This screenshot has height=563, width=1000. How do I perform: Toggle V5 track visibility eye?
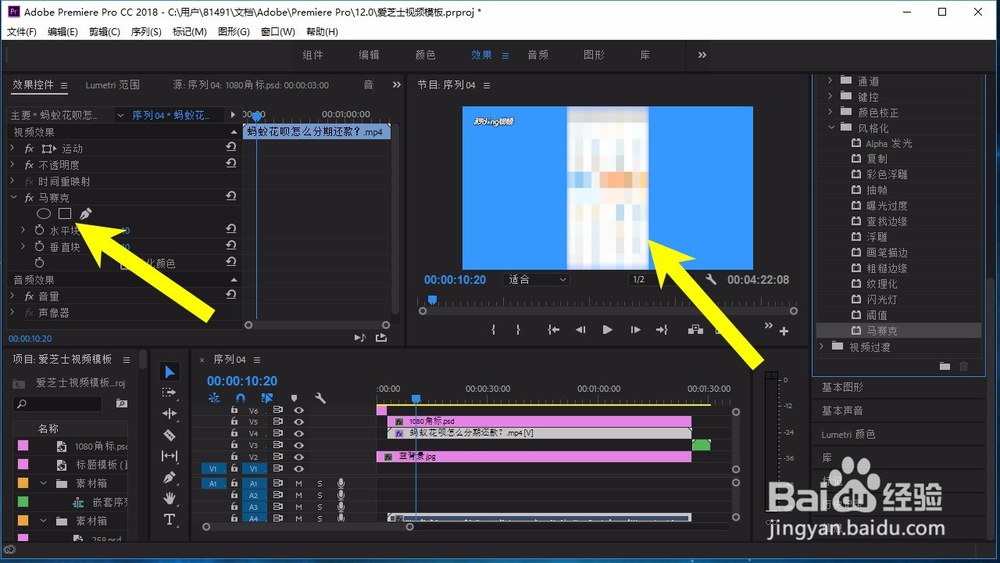(x=298, y=421)
